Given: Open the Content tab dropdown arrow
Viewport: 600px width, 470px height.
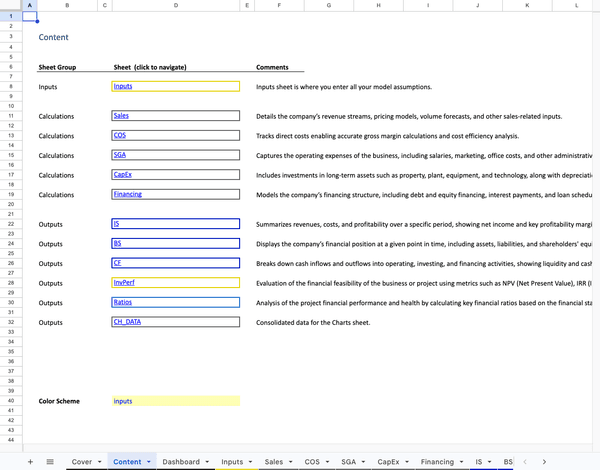Looking at the screenshot, I should click(149, 462).
